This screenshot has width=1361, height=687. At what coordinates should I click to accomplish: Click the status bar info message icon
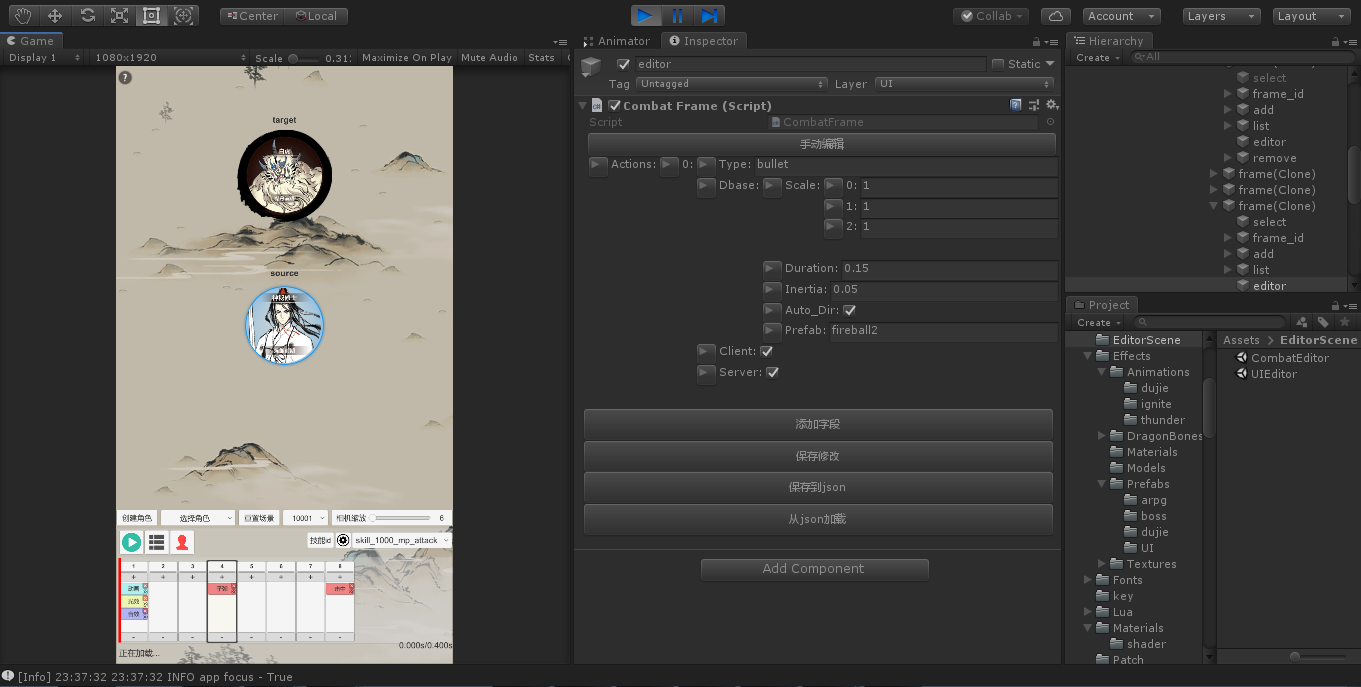click(x=8, y=676)
